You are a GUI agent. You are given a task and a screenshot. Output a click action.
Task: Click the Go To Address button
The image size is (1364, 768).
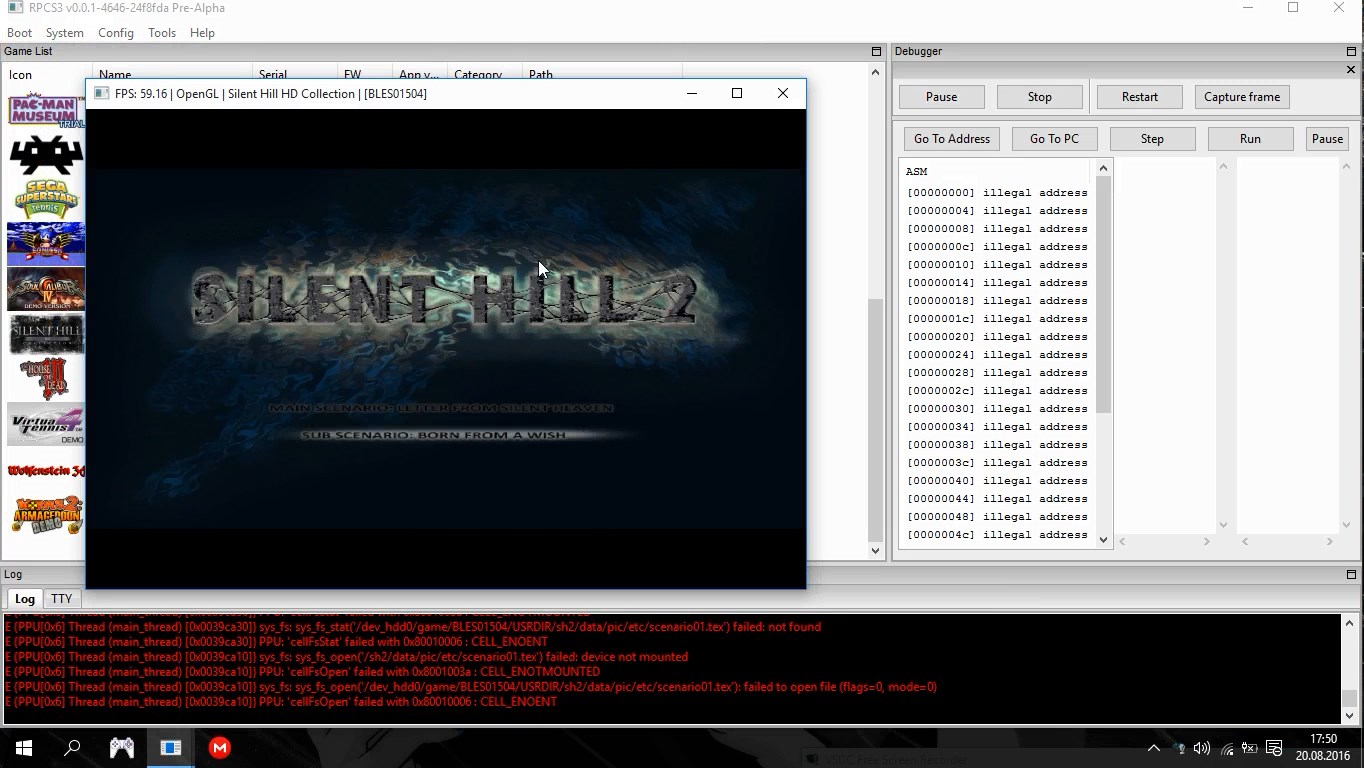(951, 139)
